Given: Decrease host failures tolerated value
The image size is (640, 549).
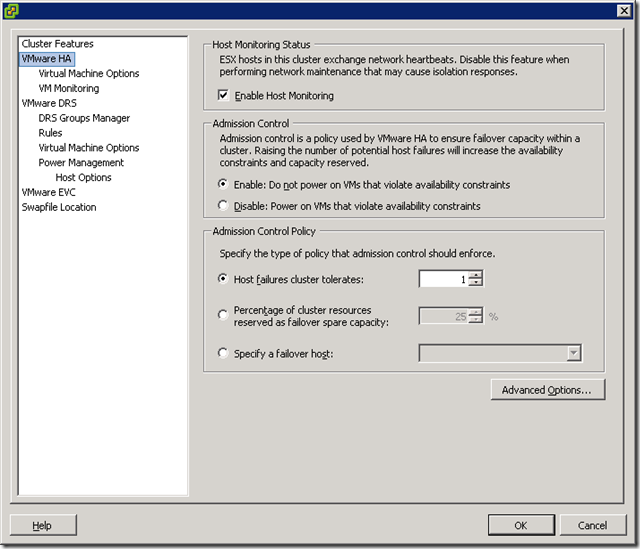Looking at the screenshot, I should tap(476, 283).
